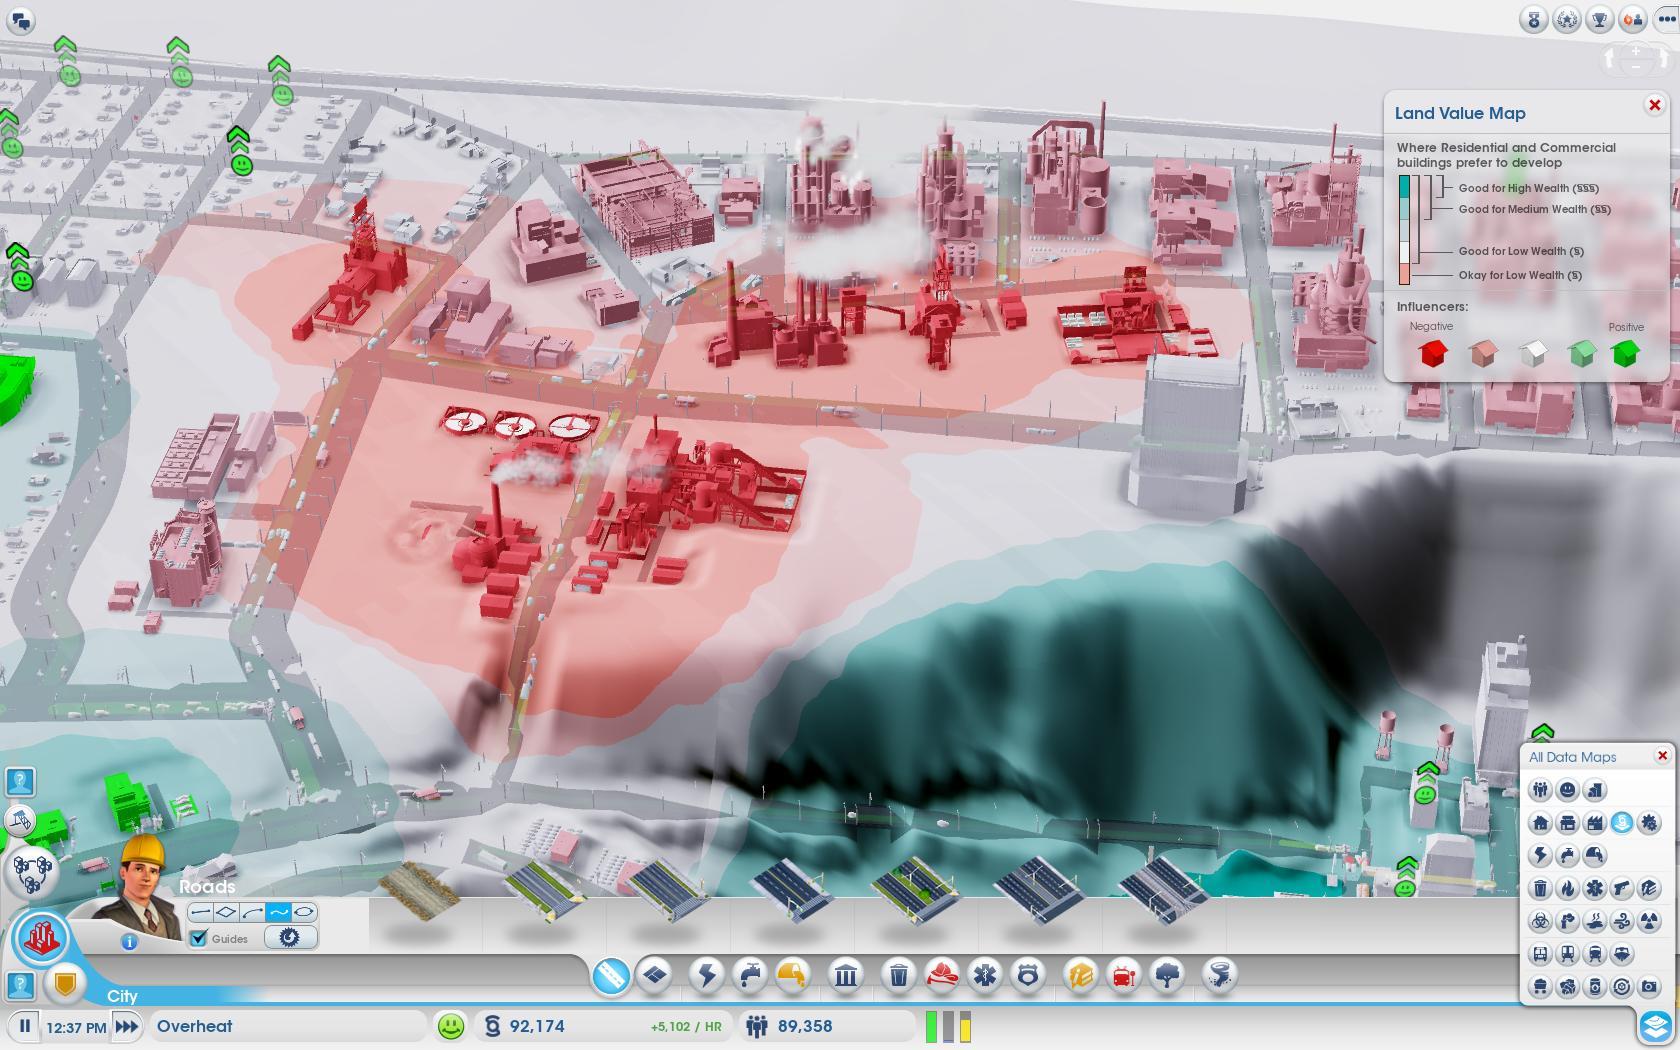Select the straight road drawing mode
This screenshot has width=1680, height=1050.
click(200, 912)
